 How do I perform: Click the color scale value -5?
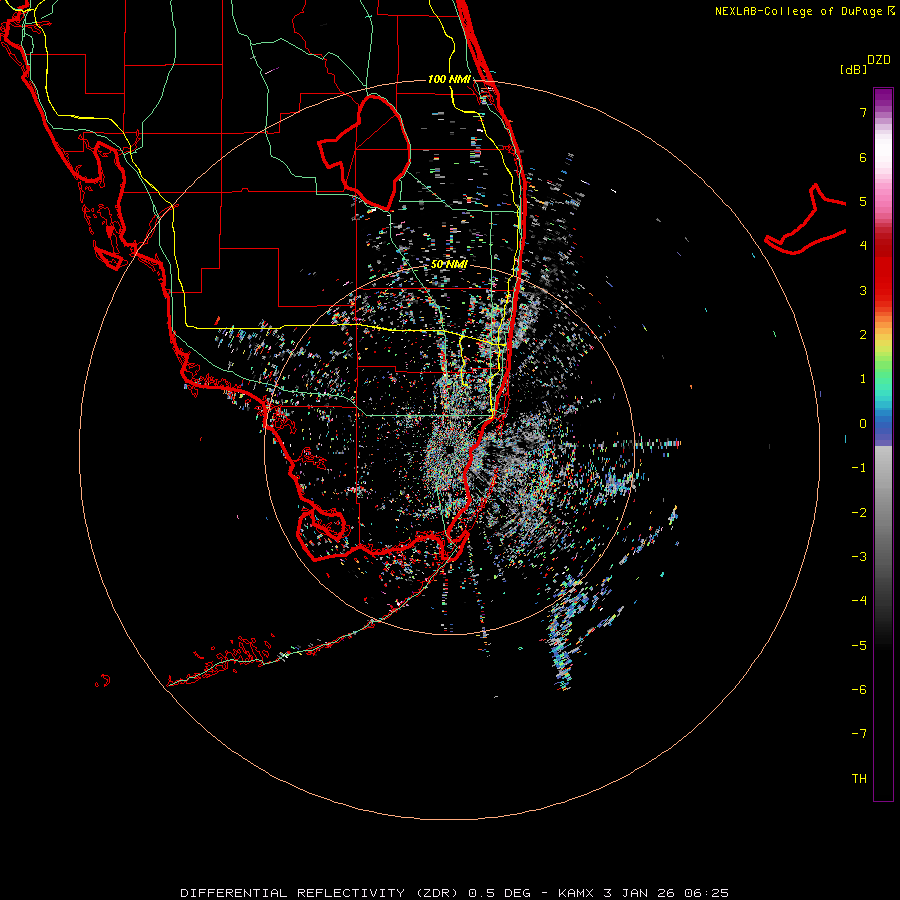(x=859, y=645)
